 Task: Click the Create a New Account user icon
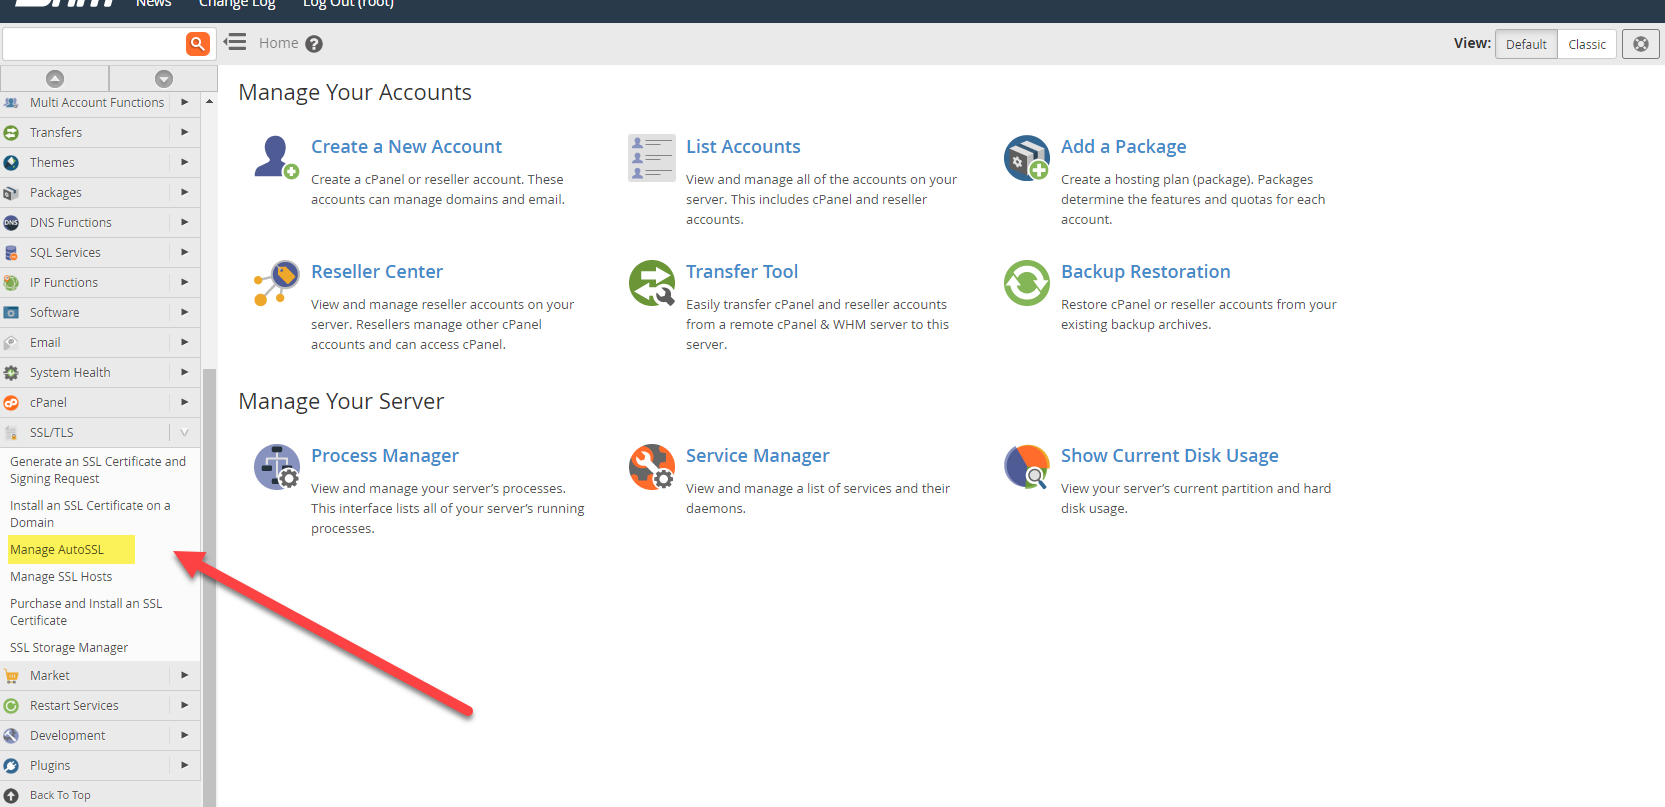coord(276,158)
